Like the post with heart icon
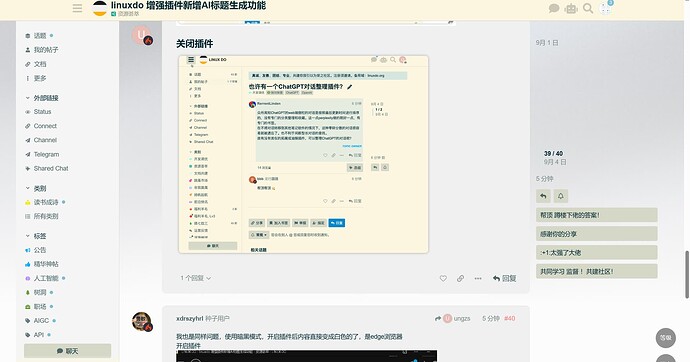 click(443, 278)
